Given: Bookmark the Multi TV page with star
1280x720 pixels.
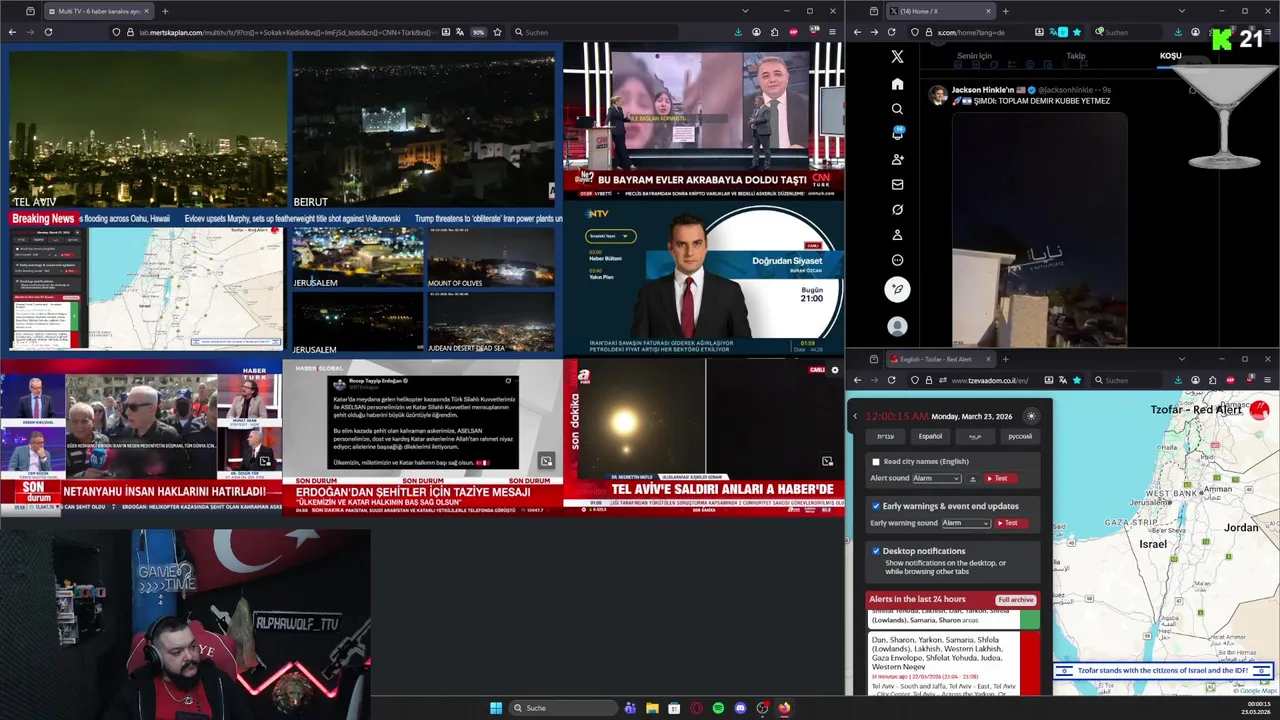Looking at the screenshot, I should [x=497, y=32].
